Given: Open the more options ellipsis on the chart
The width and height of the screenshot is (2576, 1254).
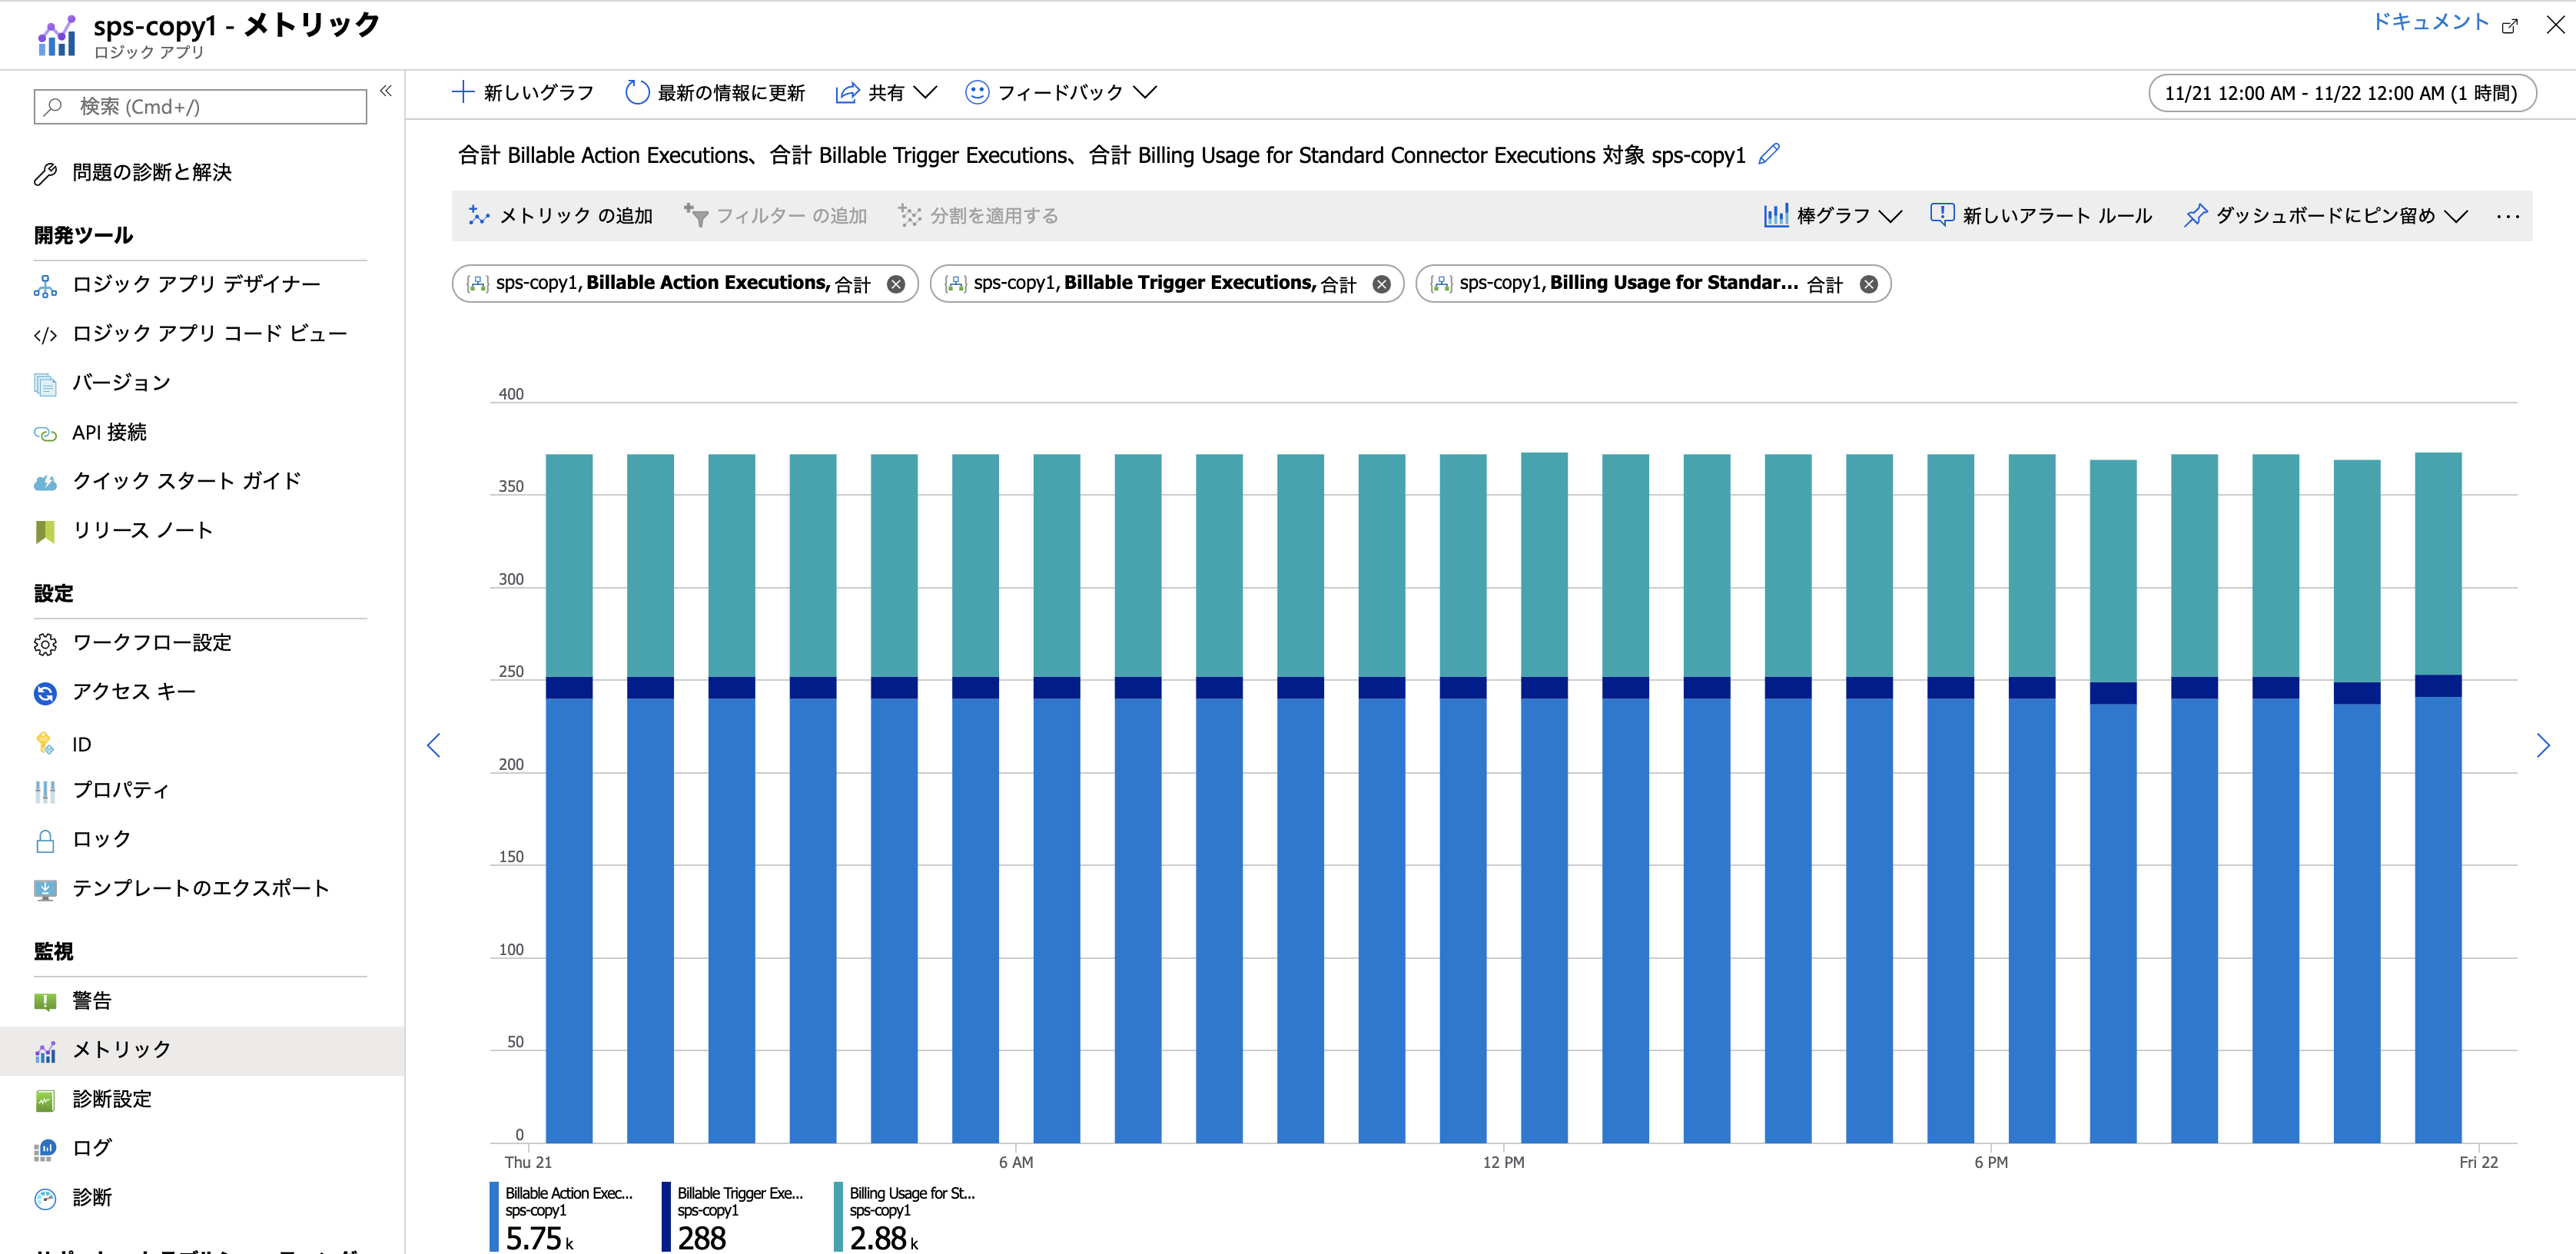Looking at the screenshot, I should coord(2507,216).
